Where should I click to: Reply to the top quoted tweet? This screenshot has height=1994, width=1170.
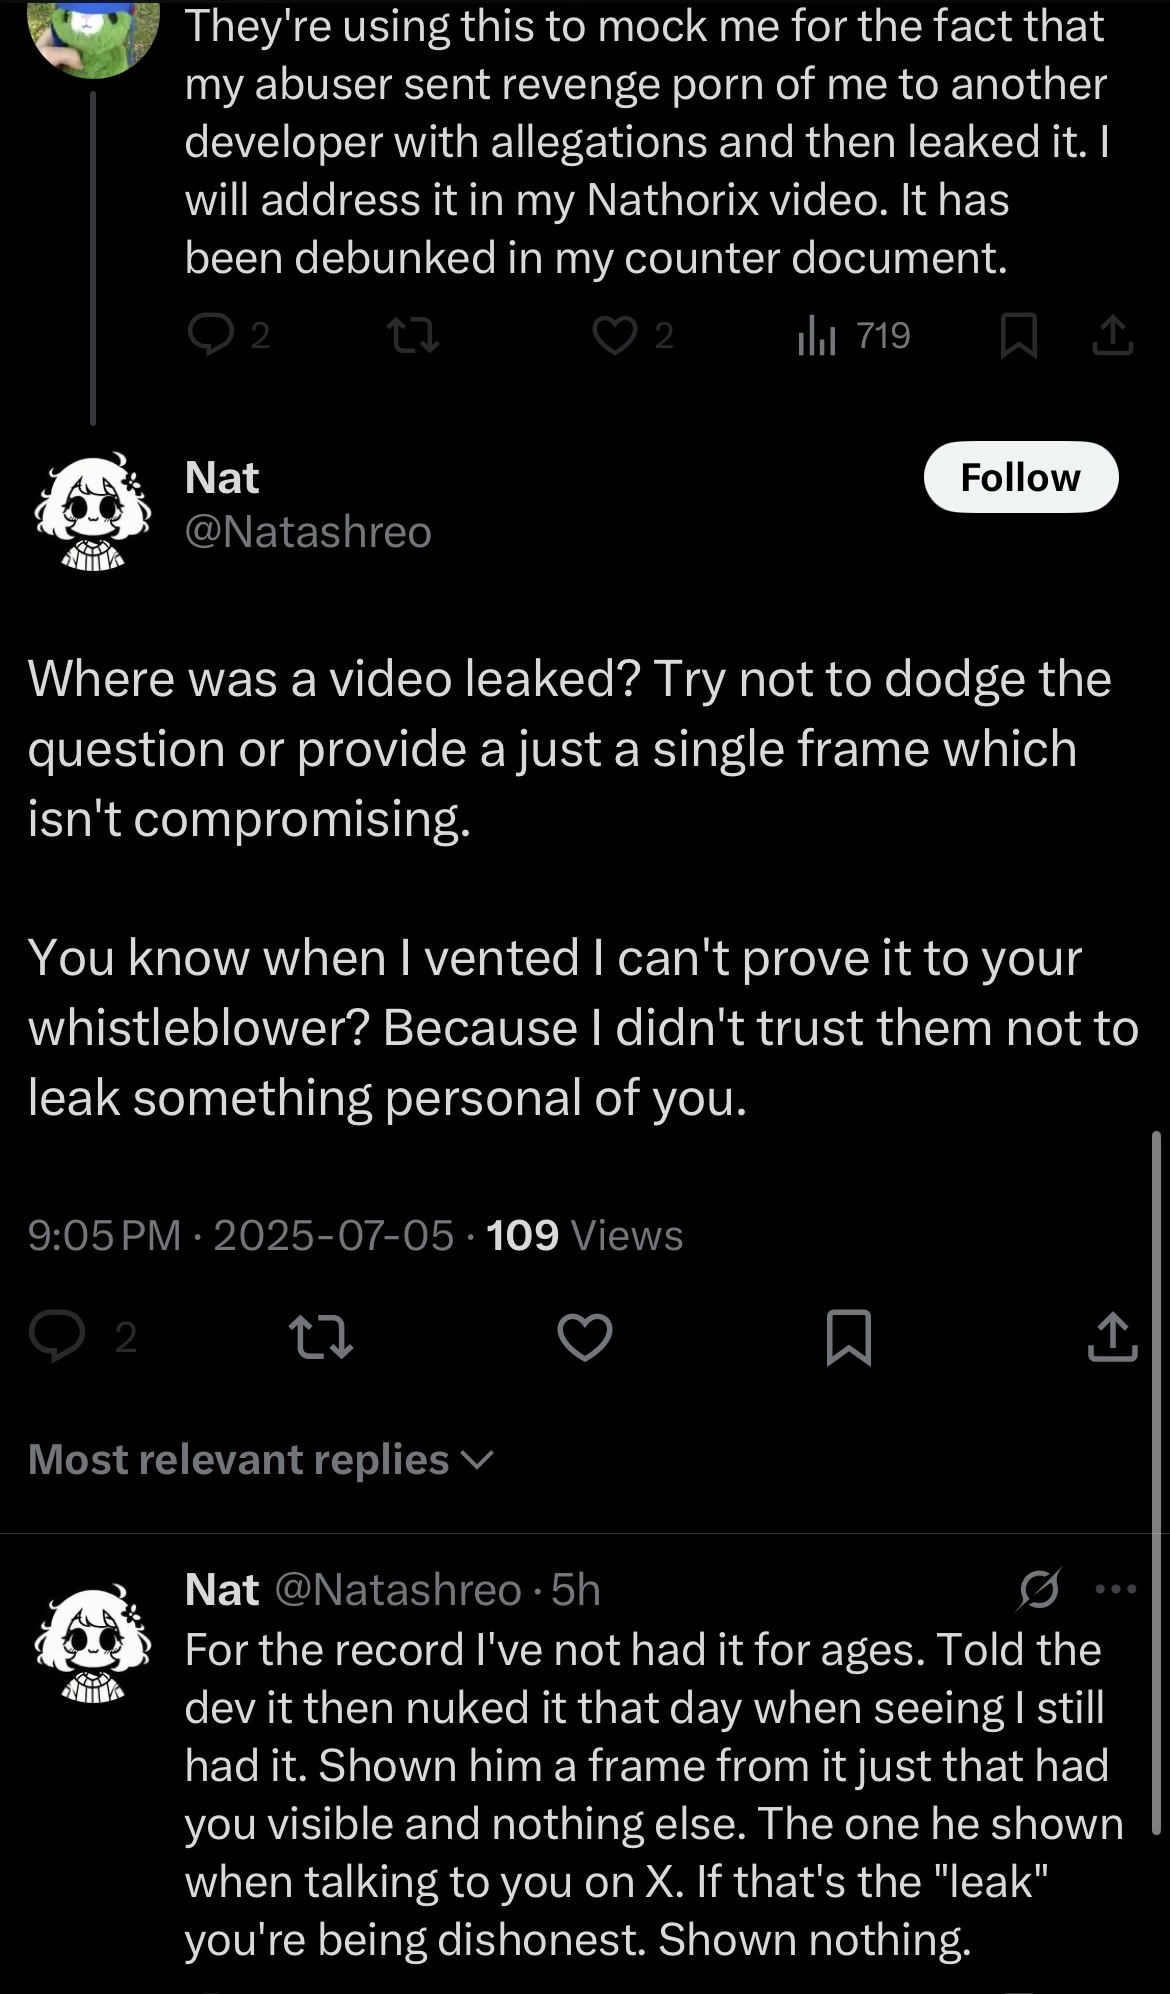(x=210, y=335)
